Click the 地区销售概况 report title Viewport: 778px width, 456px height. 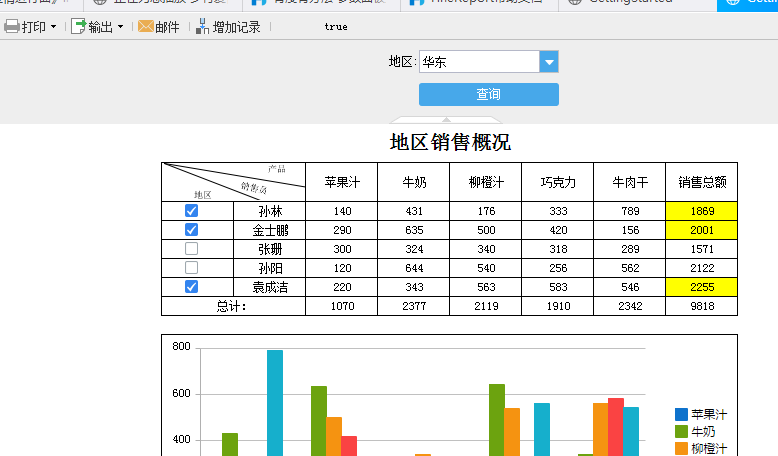[x=450, y=142]
